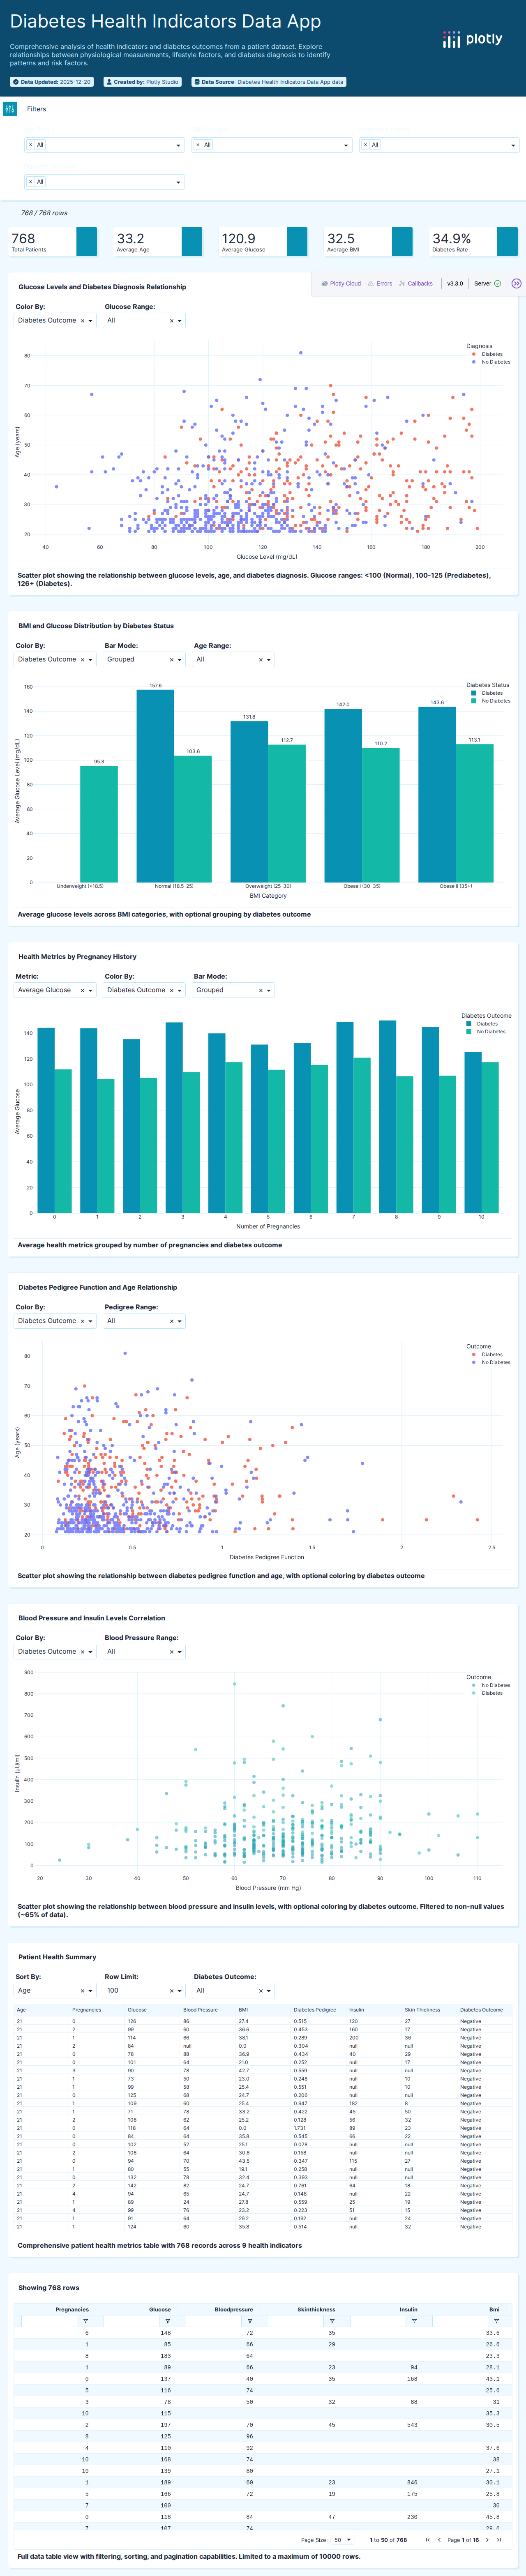The image size is (526, 2576).
Task: Open filter funnel for Insulin column
Action: pyautogui.click(x=414, y=2321)
